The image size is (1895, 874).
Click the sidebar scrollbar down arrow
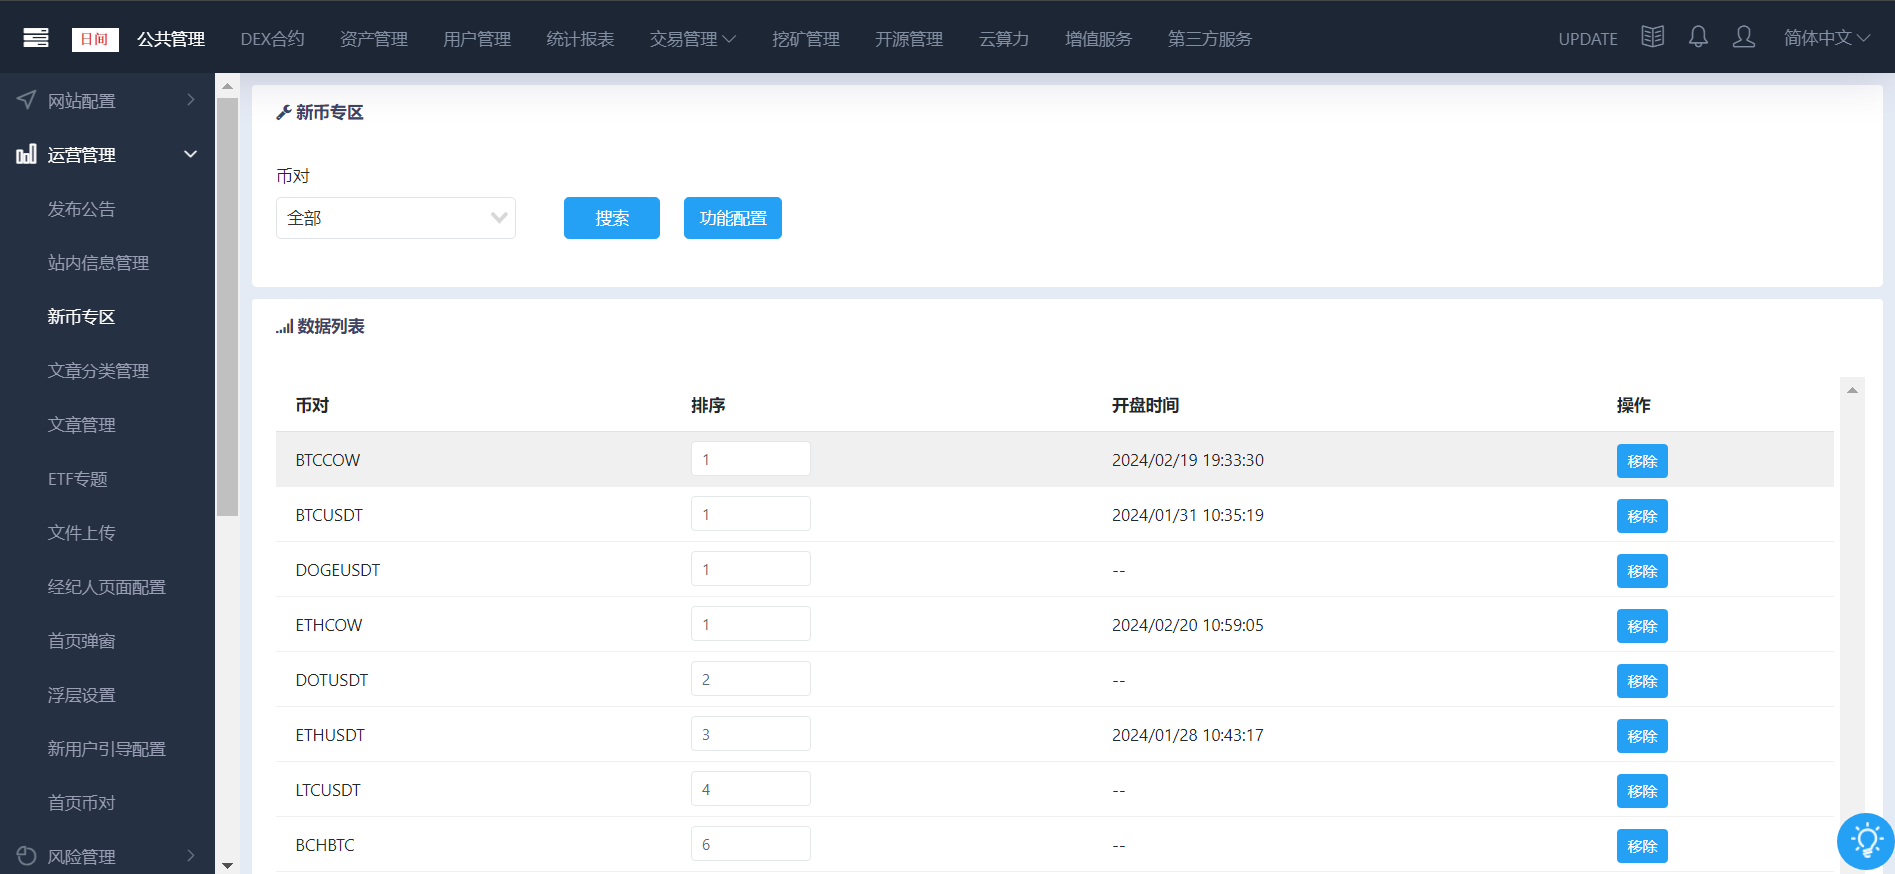point(227,865)
